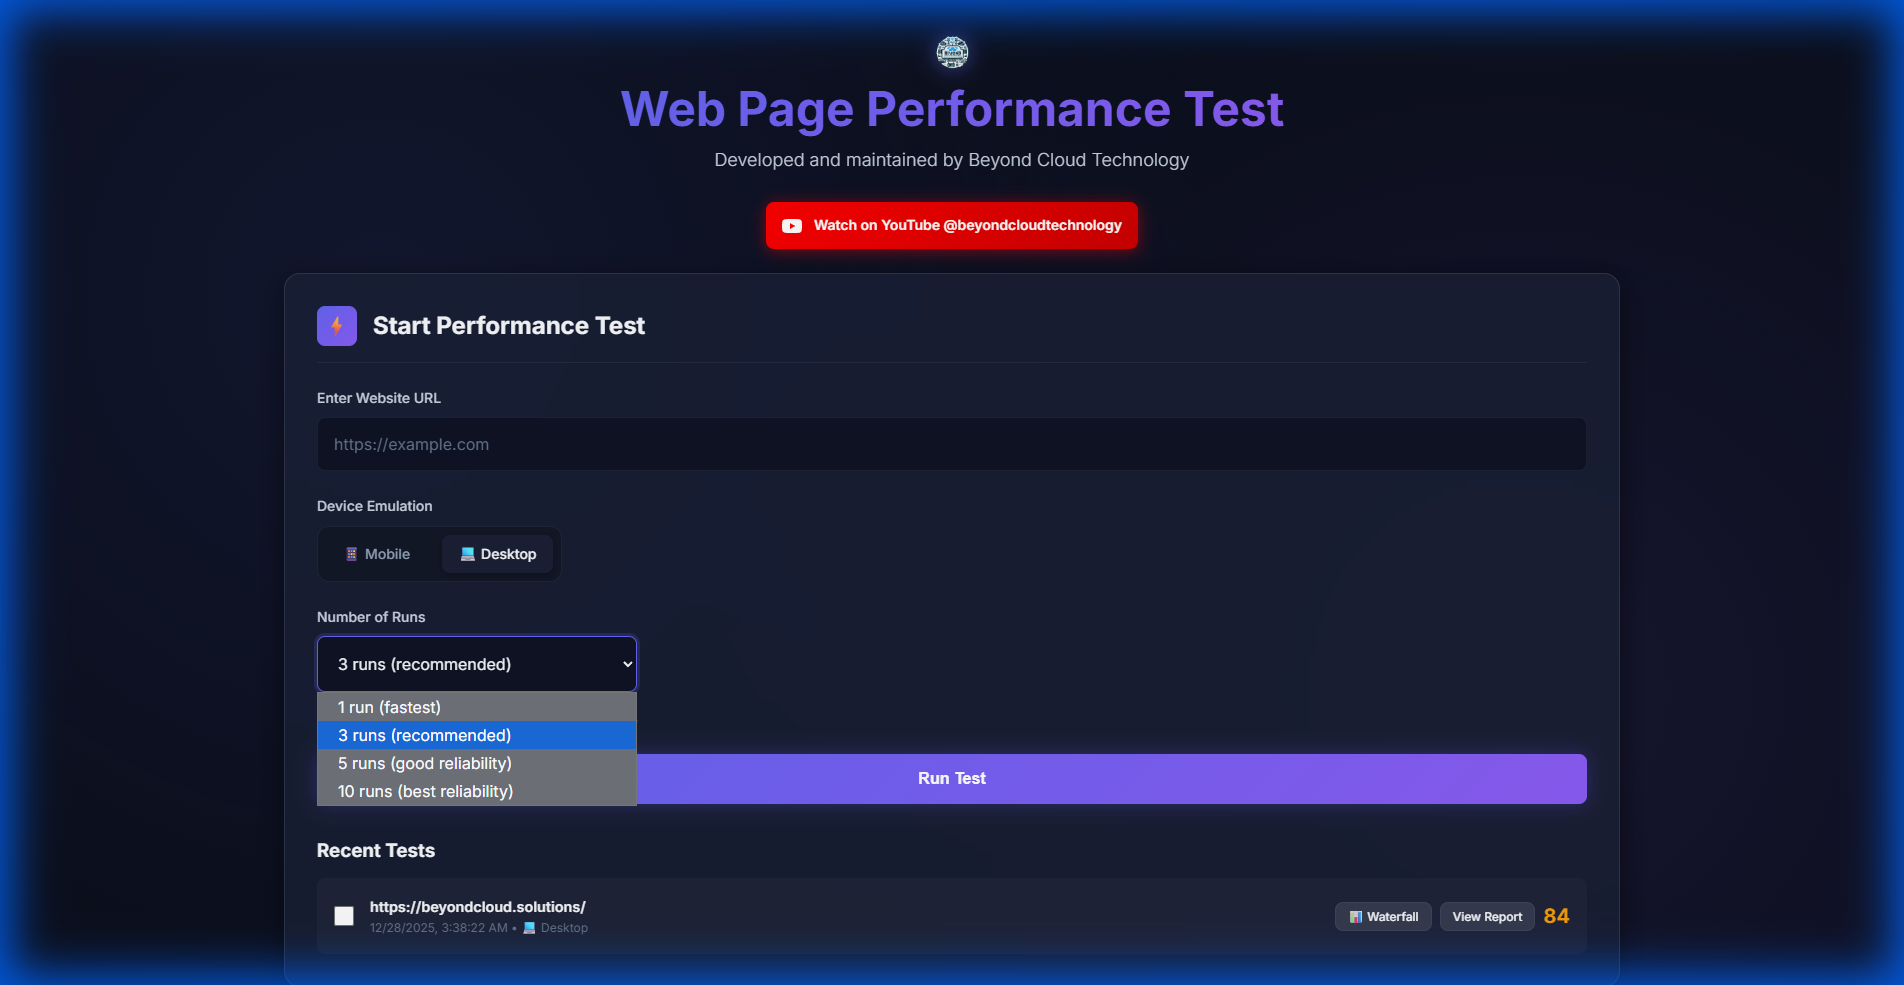Click the lightning bolt icon
The image size is (1904, 985).
(337, 326)
